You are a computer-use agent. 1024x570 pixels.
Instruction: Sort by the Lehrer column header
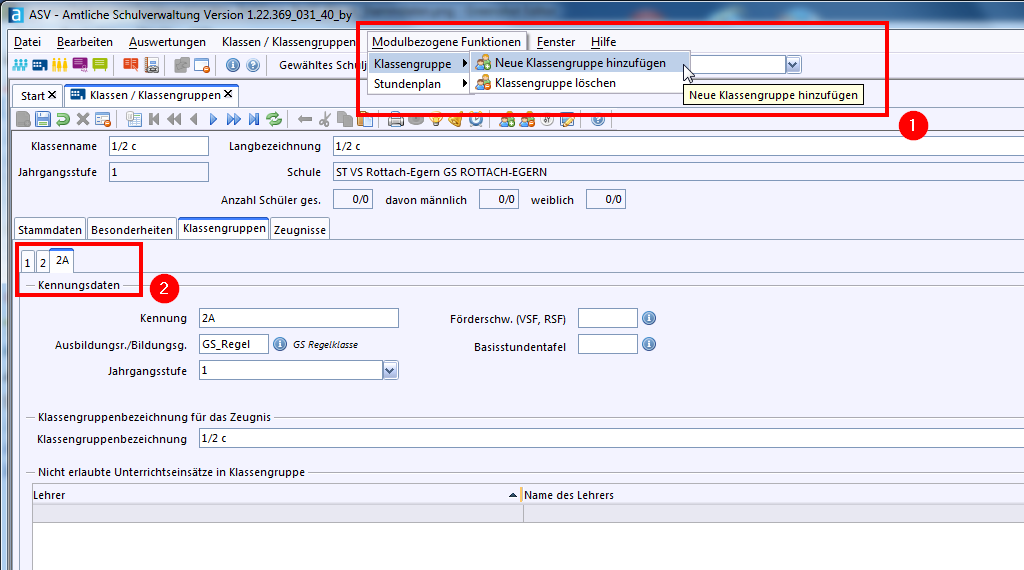coord(277,495)
